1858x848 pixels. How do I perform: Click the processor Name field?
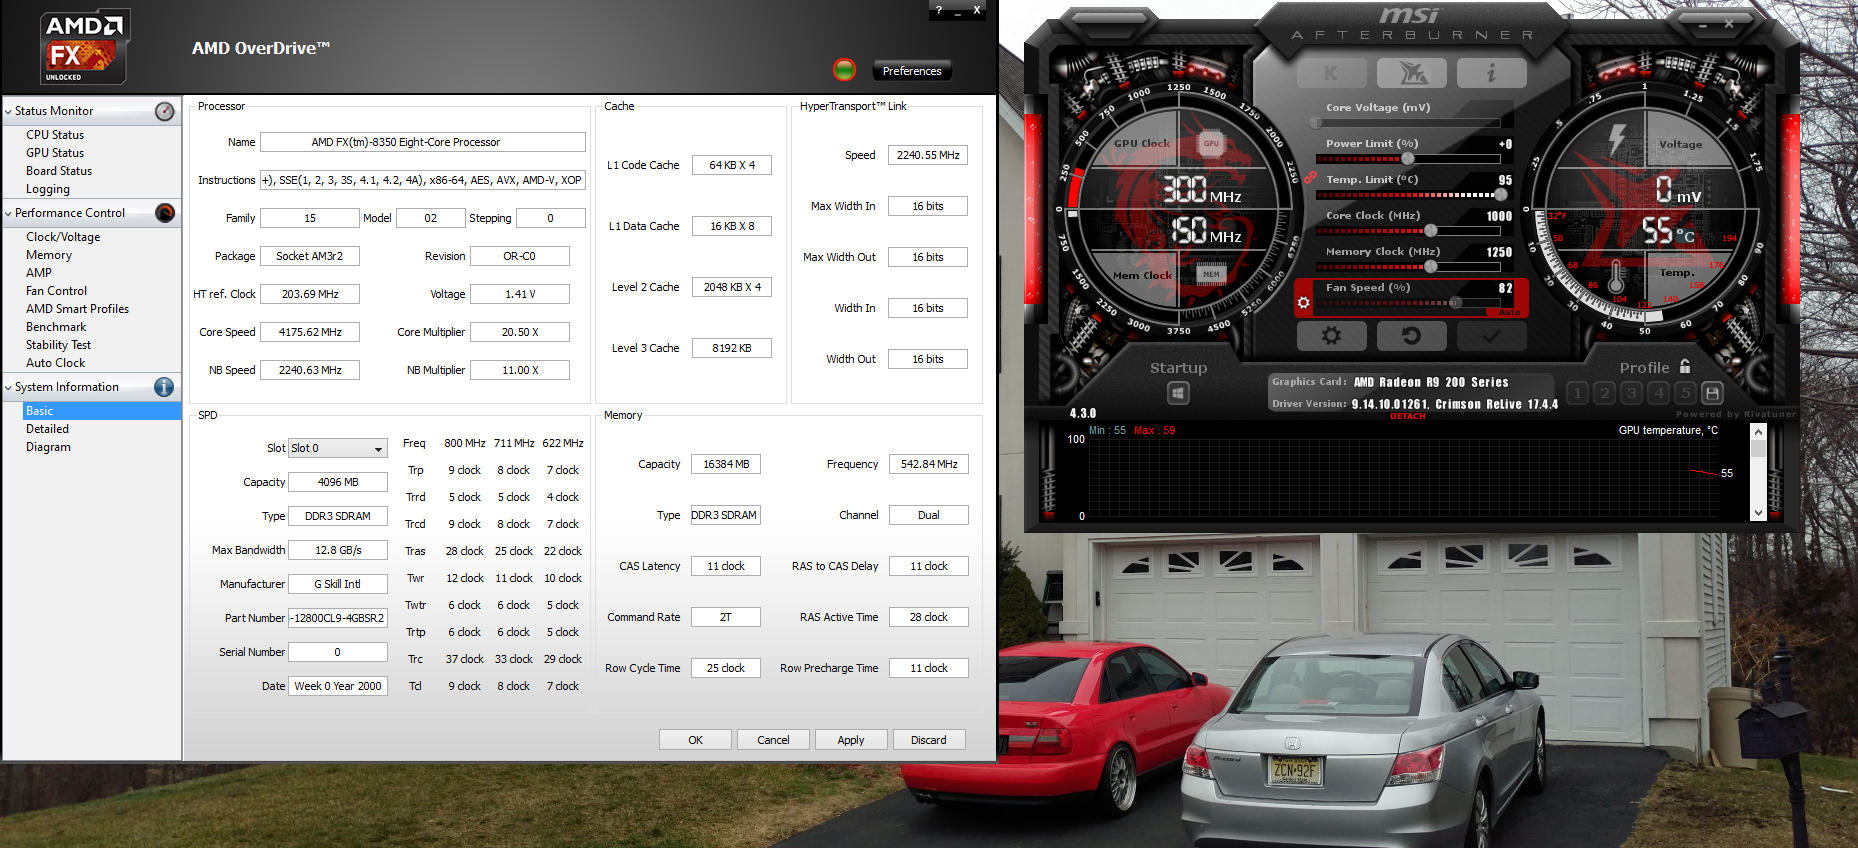pyautogui.click(x=423, y=142)
